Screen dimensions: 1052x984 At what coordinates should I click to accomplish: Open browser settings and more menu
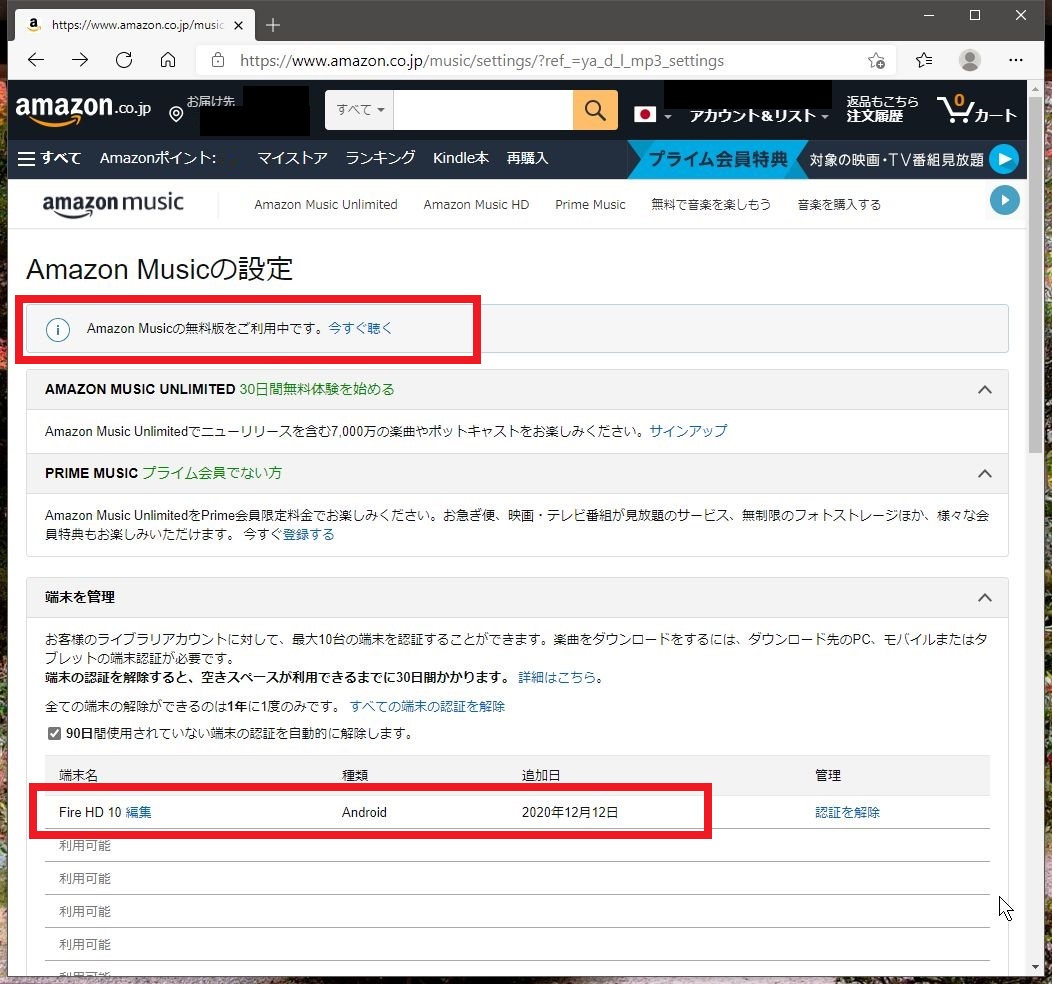pos(1016,60)
